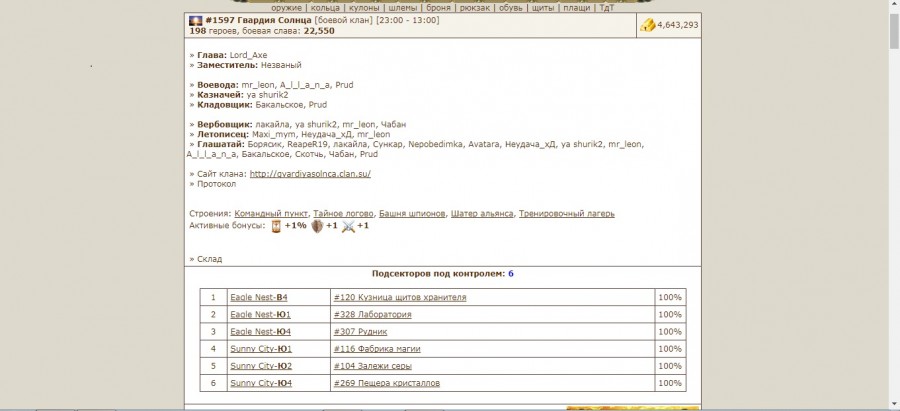This screenshot has width=900, height=411.
Task: Open the оружие category
Action: [287, 8]
